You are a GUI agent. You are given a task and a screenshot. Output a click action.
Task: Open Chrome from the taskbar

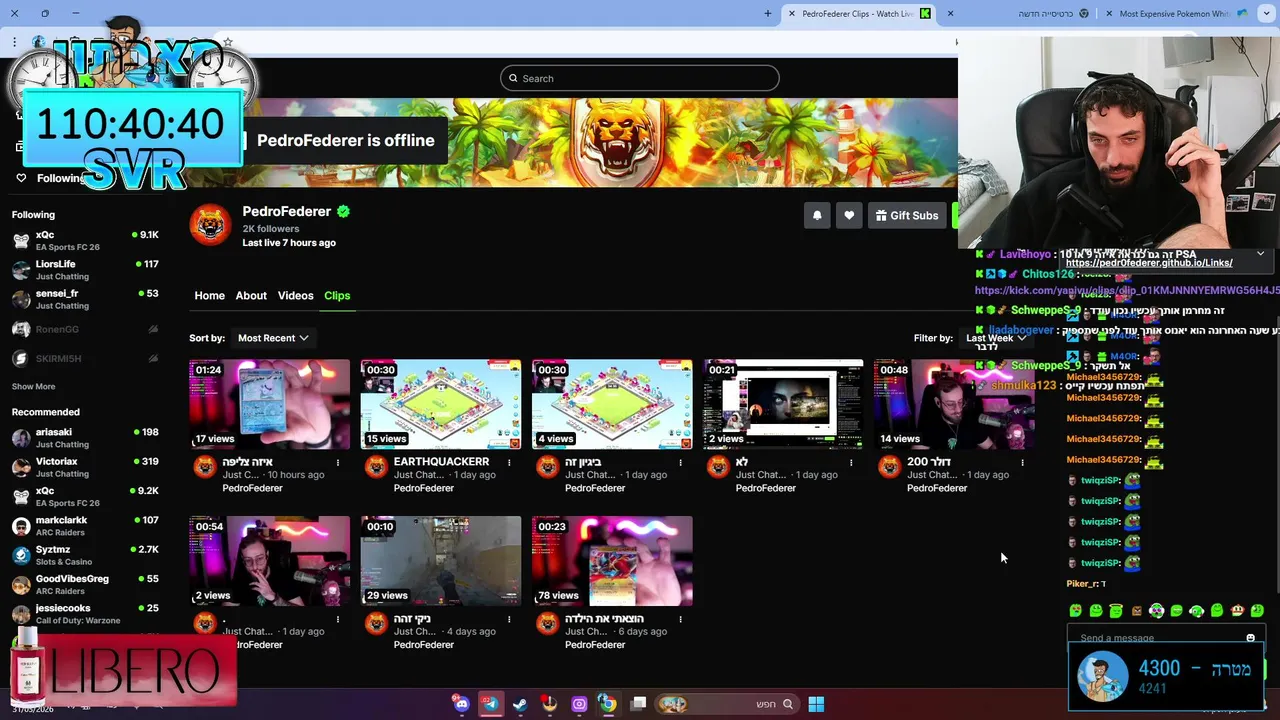607,704
